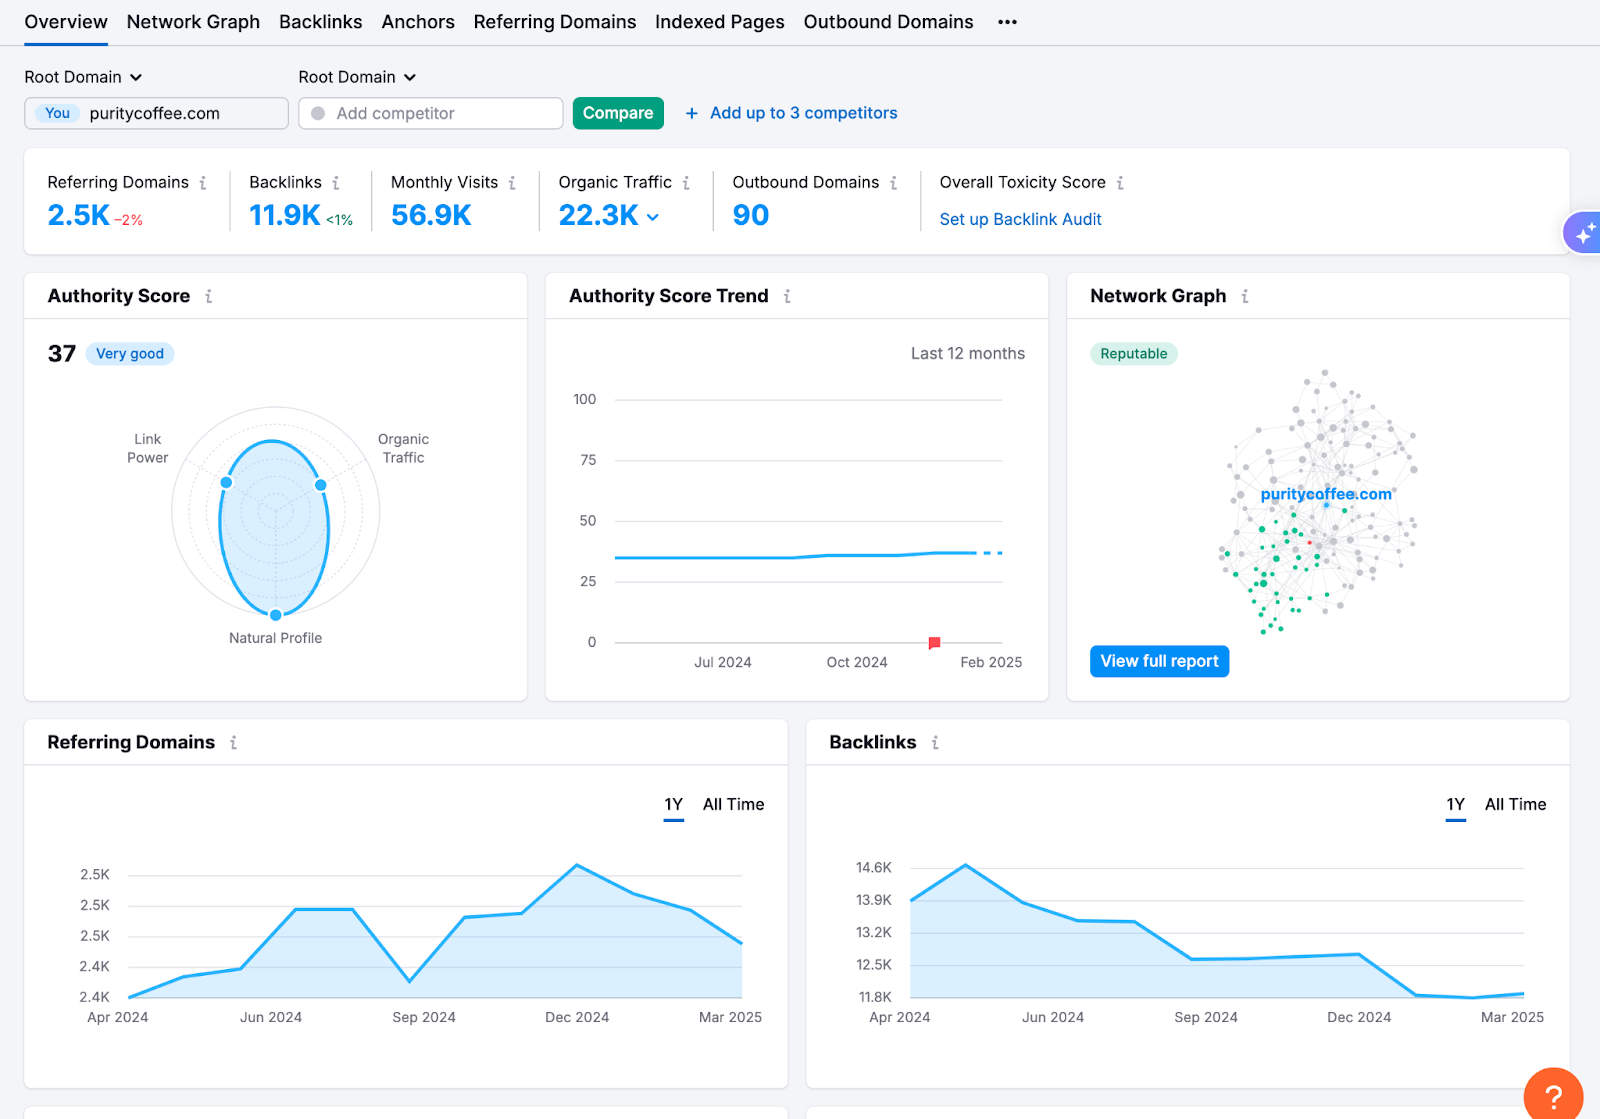Open info tooltip for Authority Score heading
This screenshot has width=1600, height=1119.
point(209,297)
